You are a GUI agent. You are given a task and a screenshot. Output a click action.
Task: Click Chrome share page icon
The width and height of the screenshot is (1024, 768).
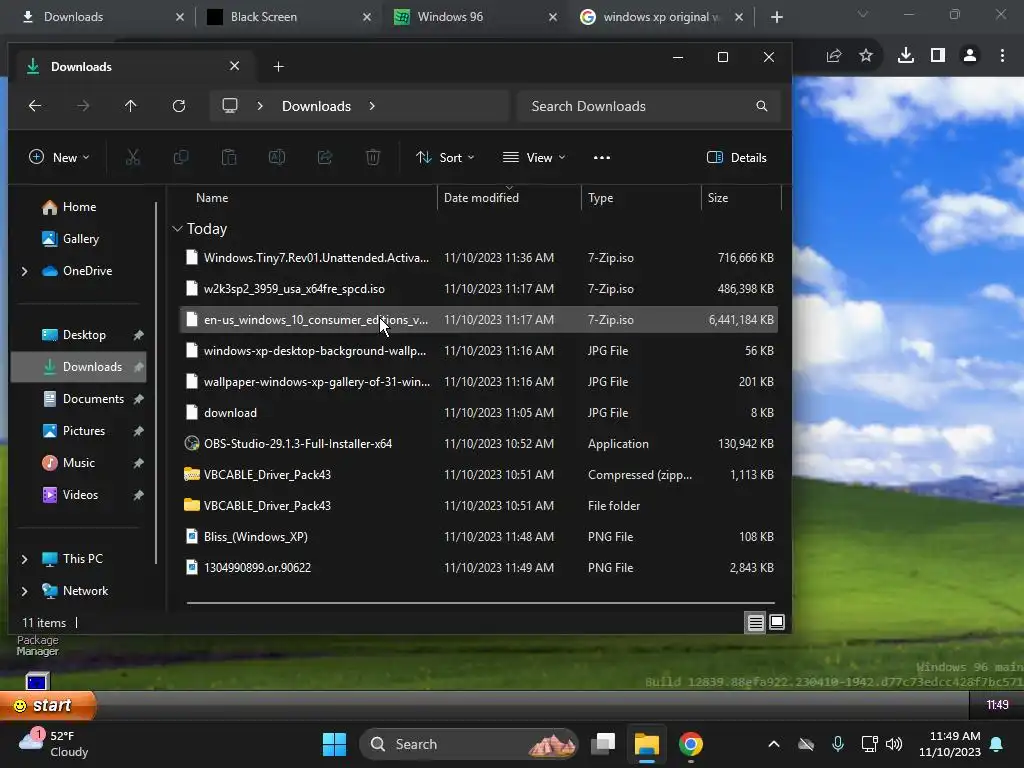click(834, 56)
